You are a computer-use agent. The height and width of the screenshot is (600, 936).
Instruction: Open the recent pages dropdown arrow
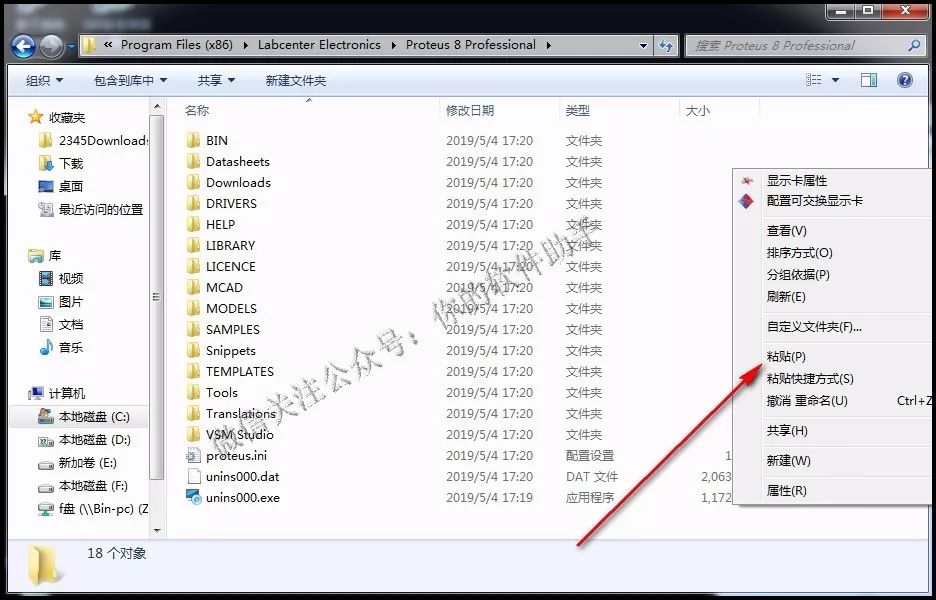tap(71, 46)
